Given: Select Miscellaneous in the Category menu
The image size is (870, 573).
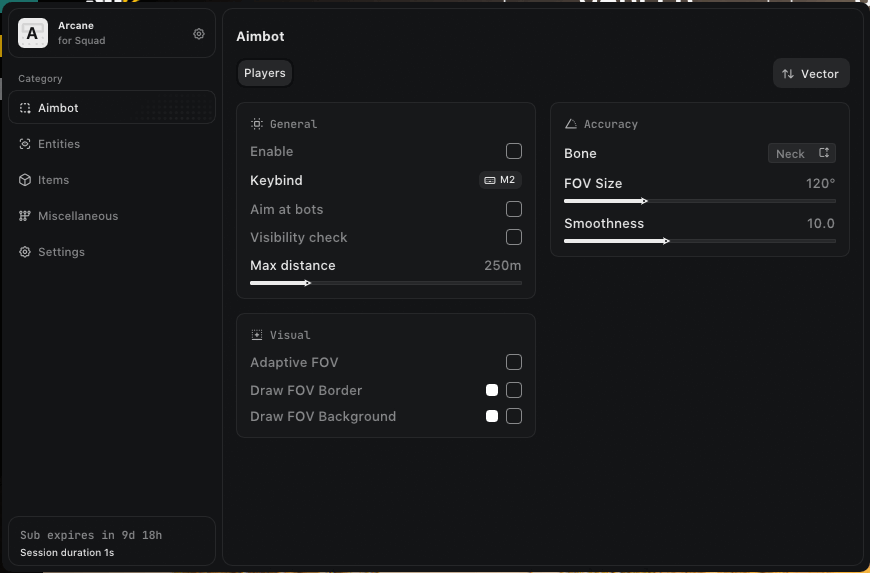Looking at the screenshot, I should (x=78, y=216).
